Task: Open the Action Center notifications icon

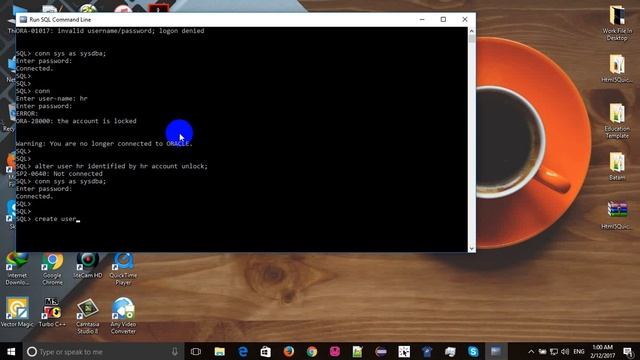Action: coord(629,351)
